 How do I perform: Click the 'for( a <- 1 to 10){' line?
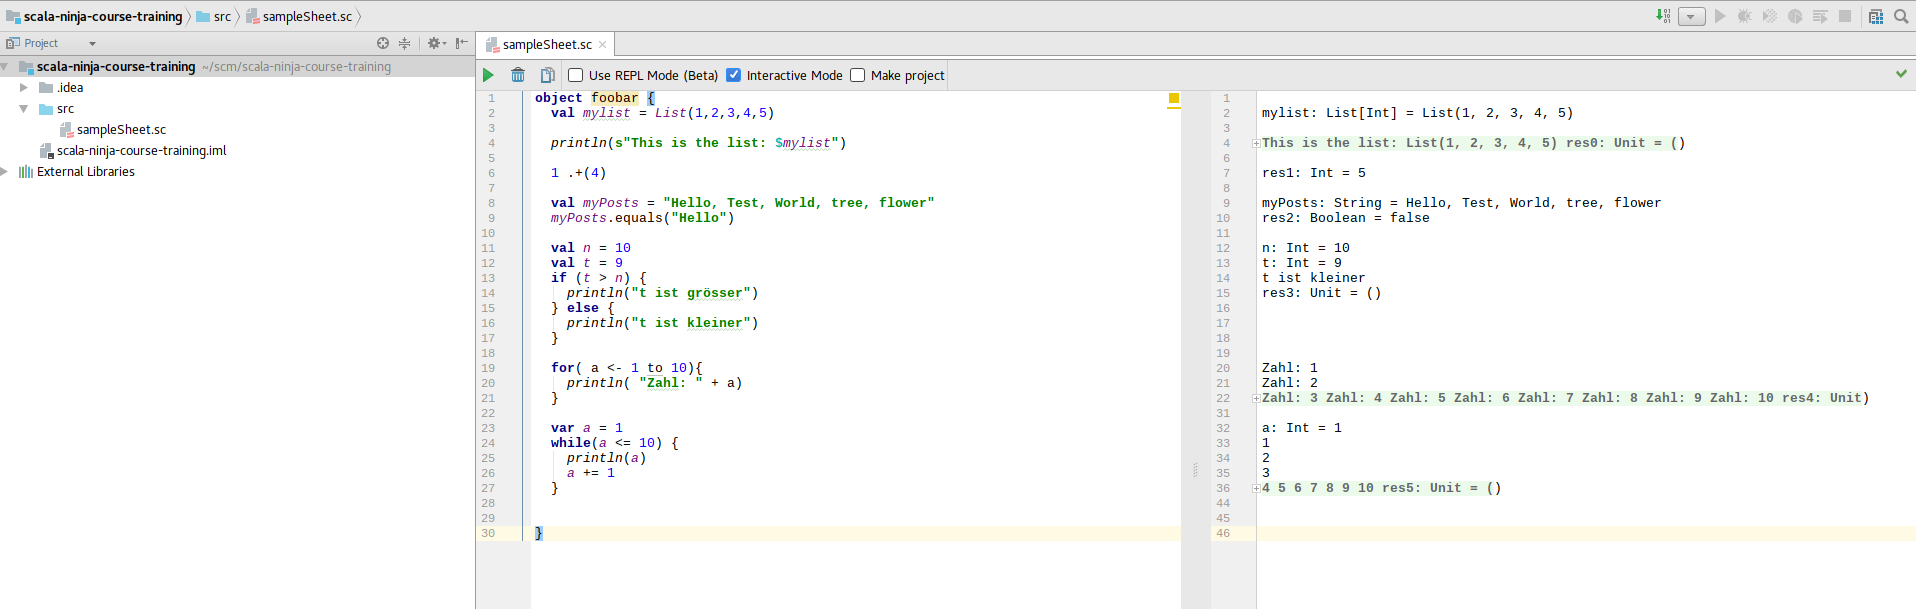point(627,368)
